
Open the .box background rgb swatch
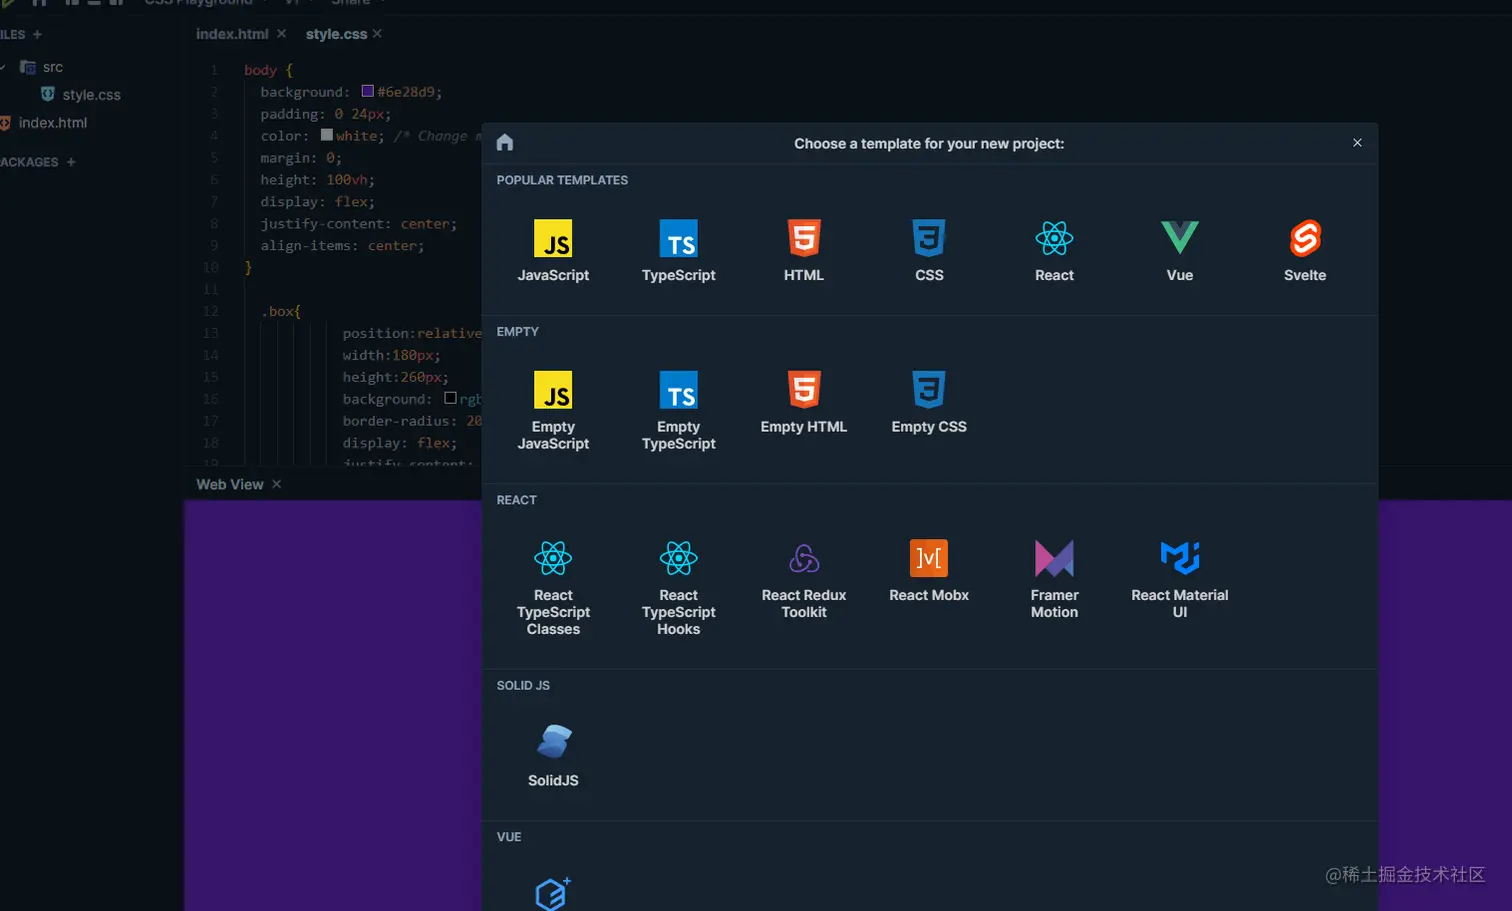point(450,398)
